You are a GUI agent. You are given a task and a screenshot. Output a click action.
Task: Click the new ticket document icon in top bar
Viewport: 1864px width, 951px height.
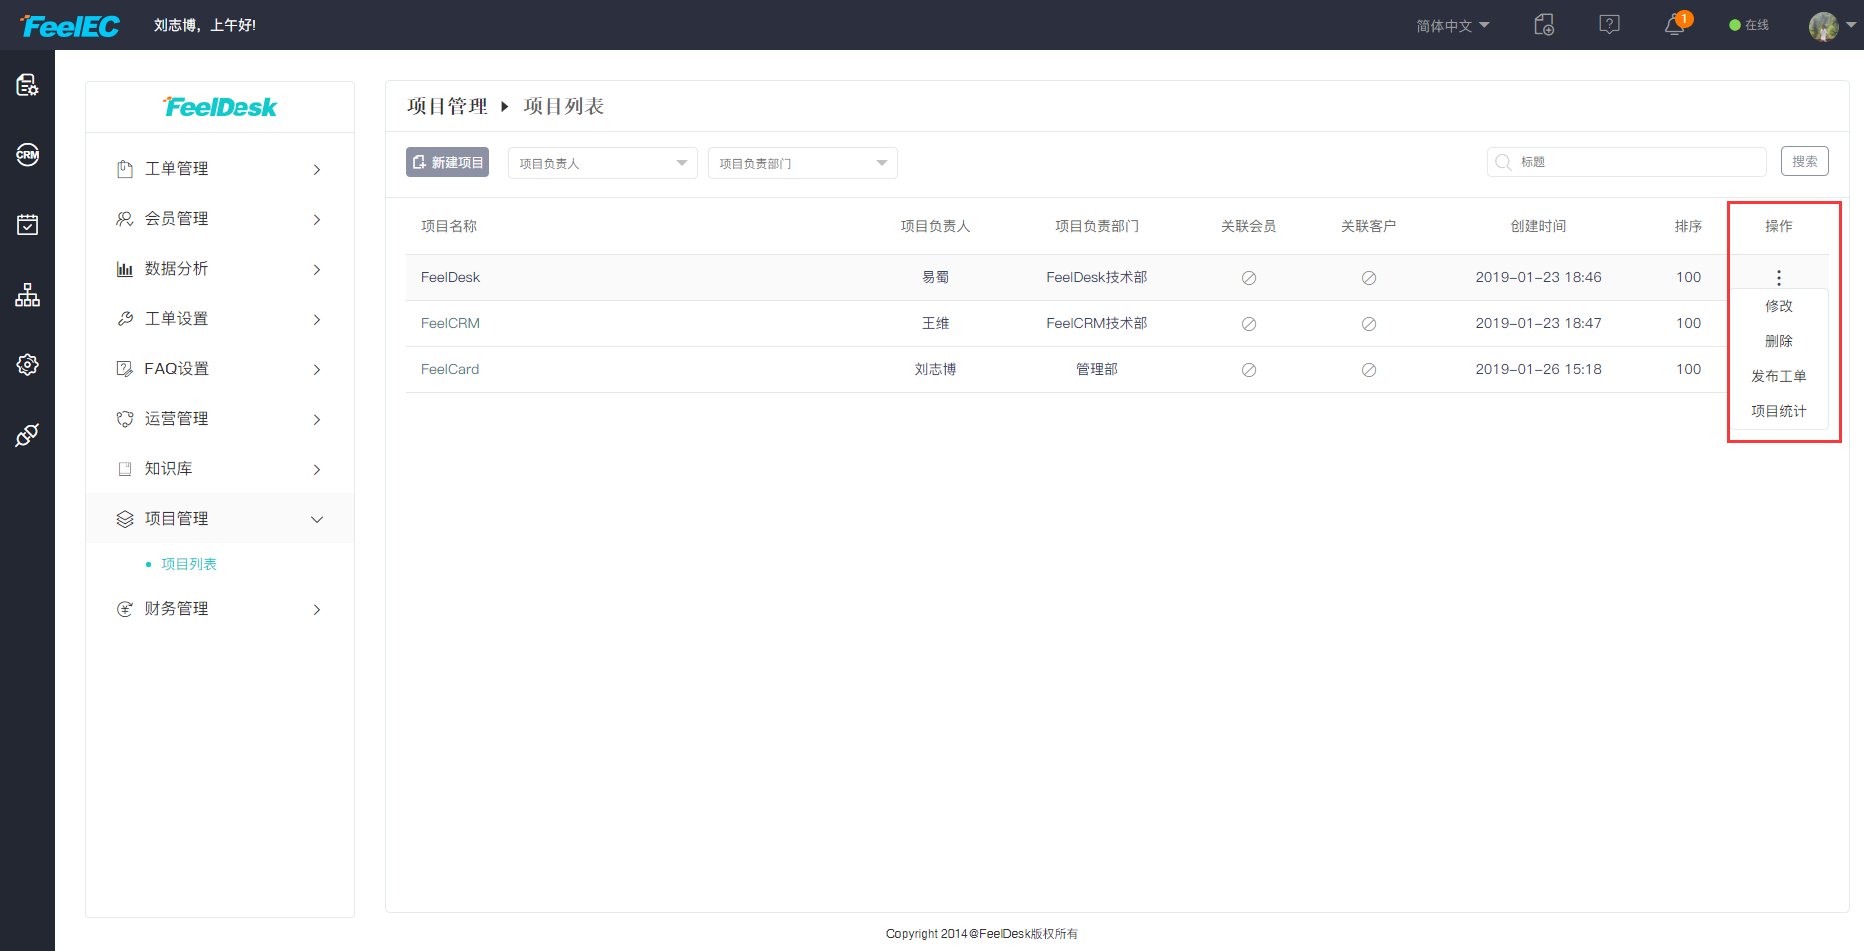[1544, 25]
